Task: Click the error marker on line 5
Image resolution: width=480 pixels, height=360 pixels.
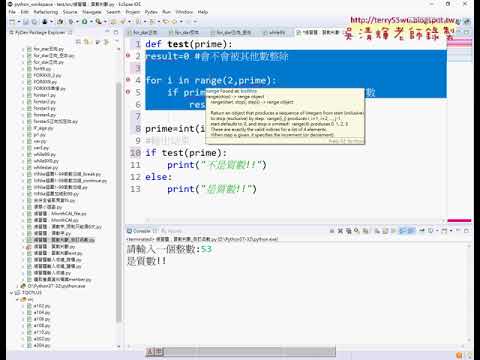Action: click(128, 91)
